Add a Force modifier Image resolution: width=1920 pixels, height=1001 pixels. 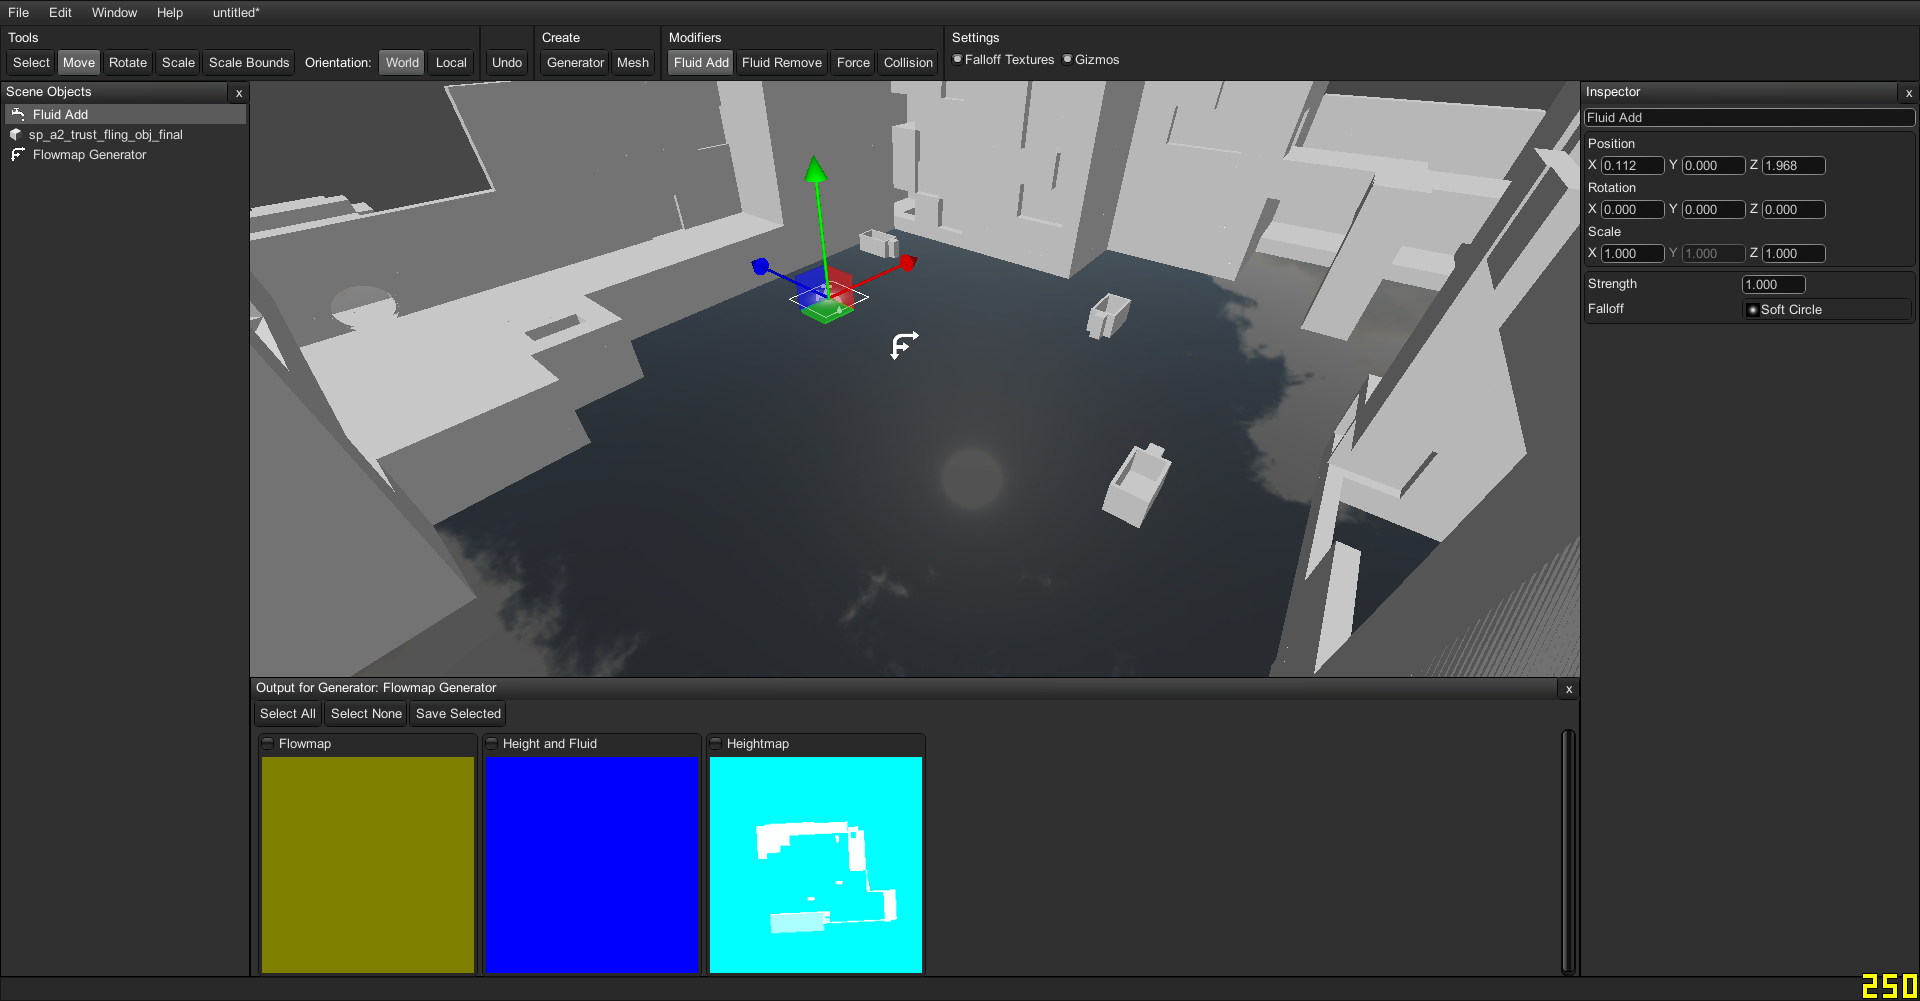(x=853, y=63)
